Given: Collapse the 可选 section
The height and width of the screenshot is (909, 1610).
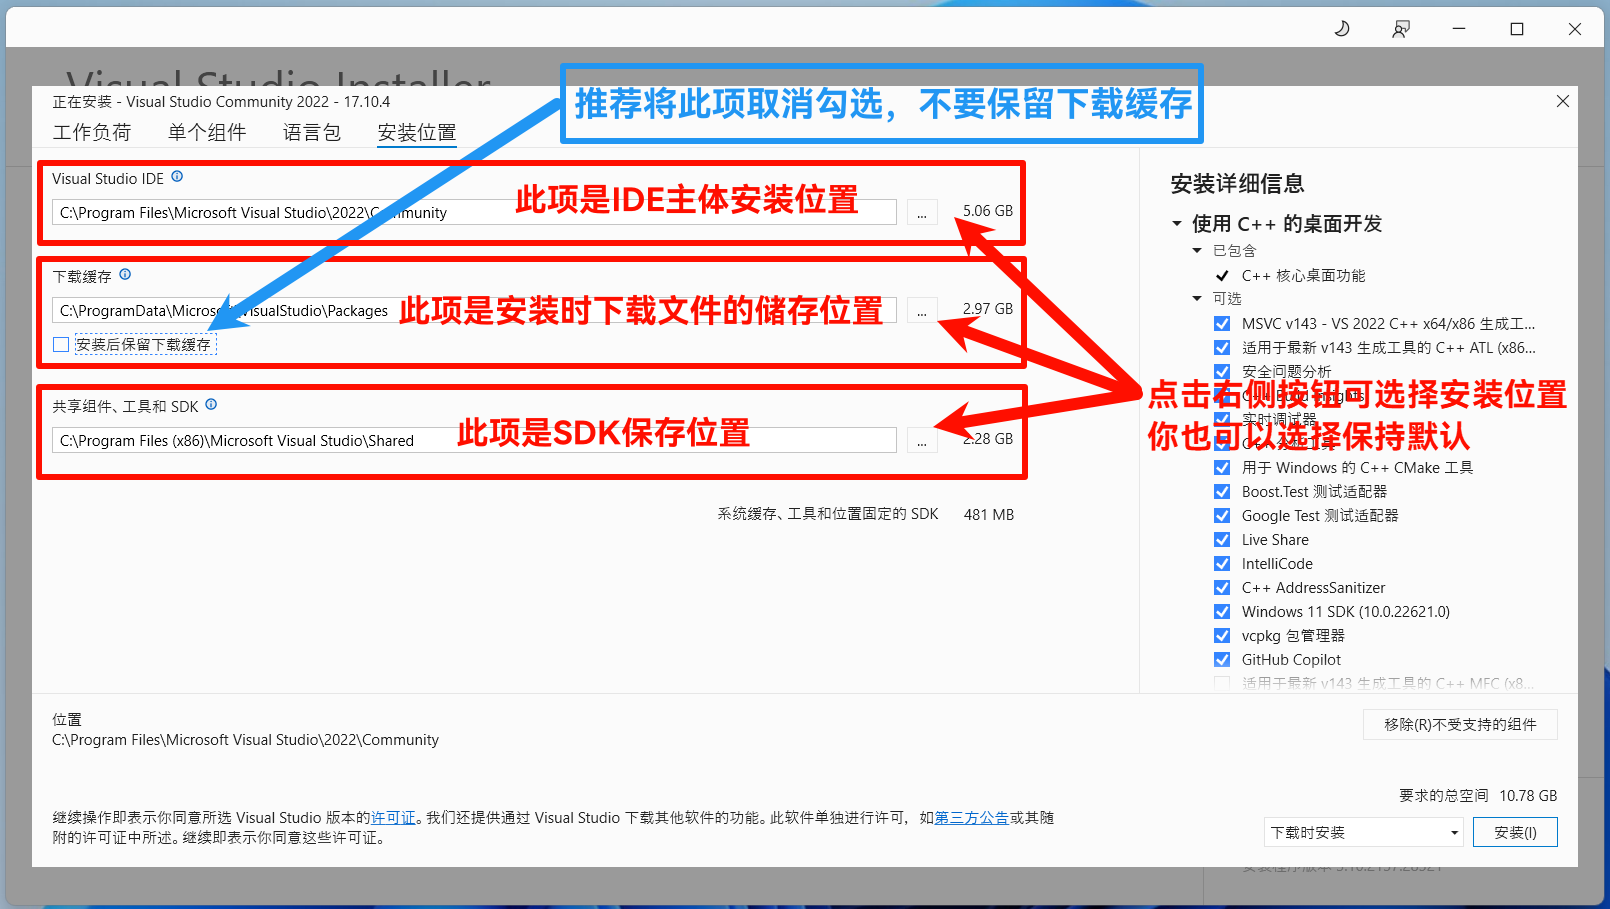Looking at the screenshot, I should click(1197, 299).
